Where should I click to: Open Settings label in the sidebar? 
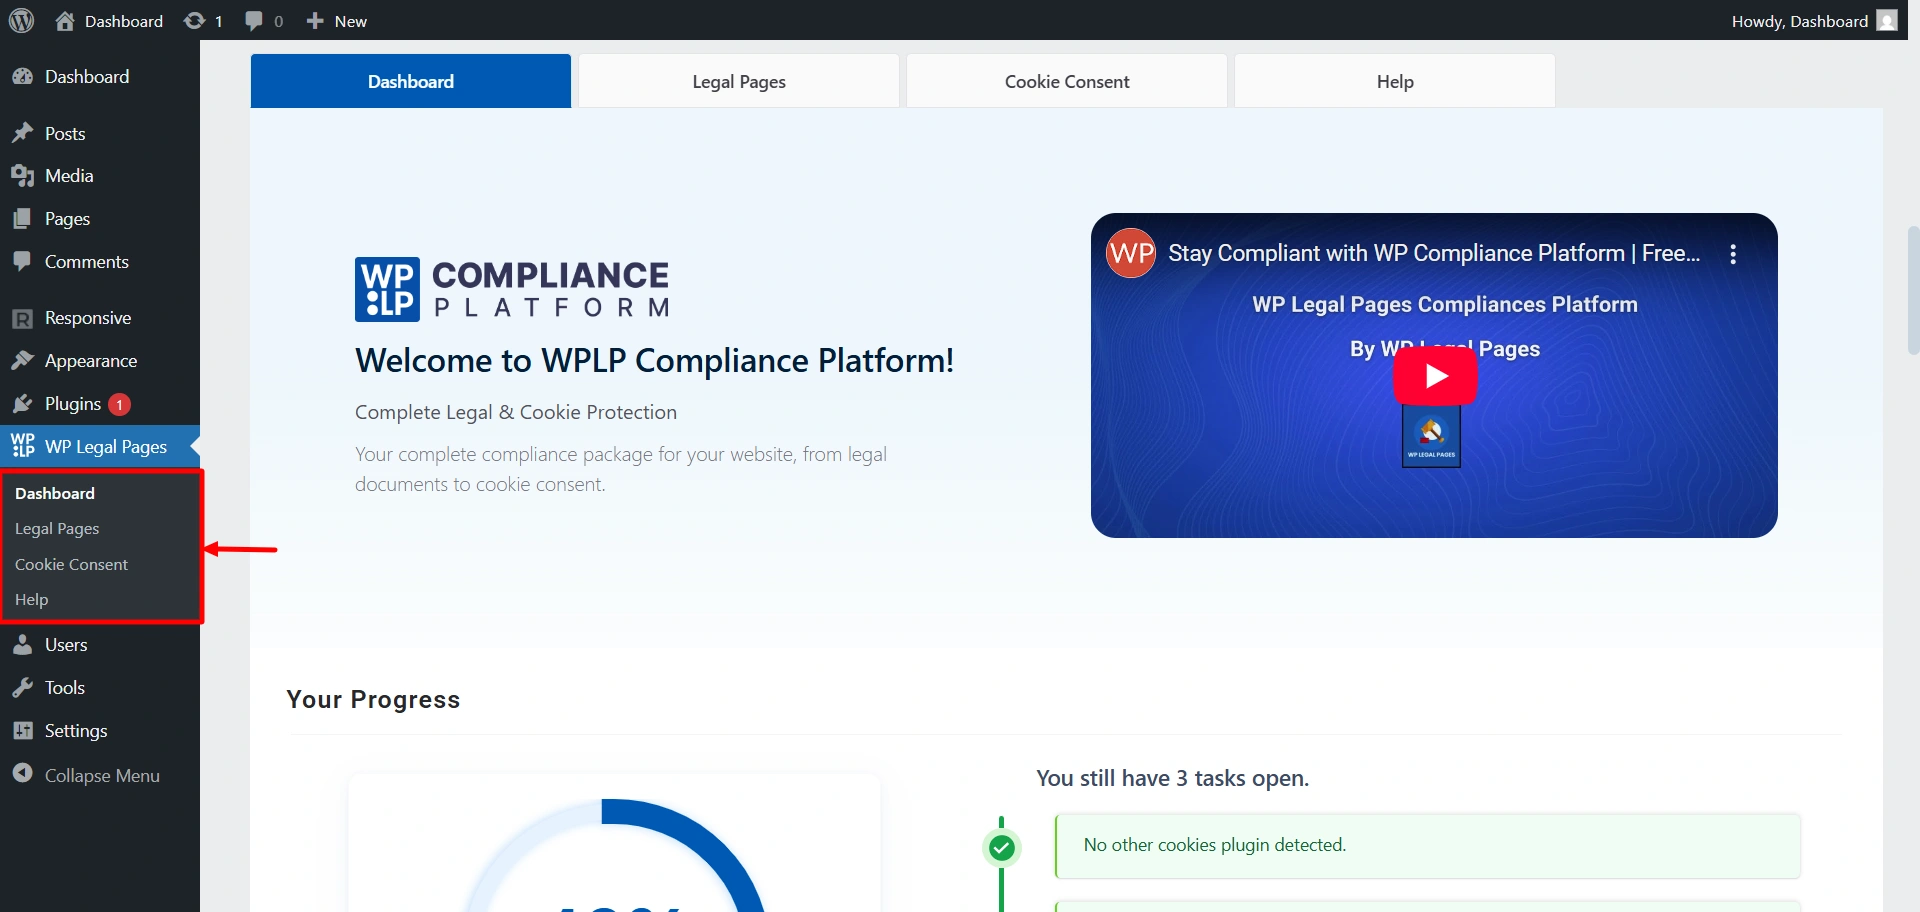pos(76,731)
